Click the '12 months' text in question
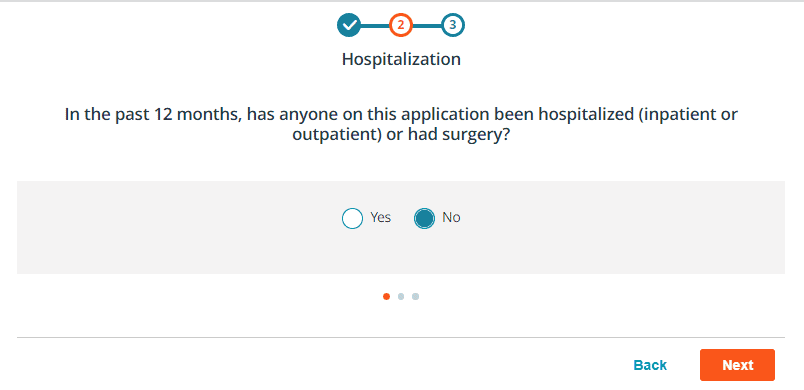Viewport: 804px width, 390px height. tap(196, 114)
